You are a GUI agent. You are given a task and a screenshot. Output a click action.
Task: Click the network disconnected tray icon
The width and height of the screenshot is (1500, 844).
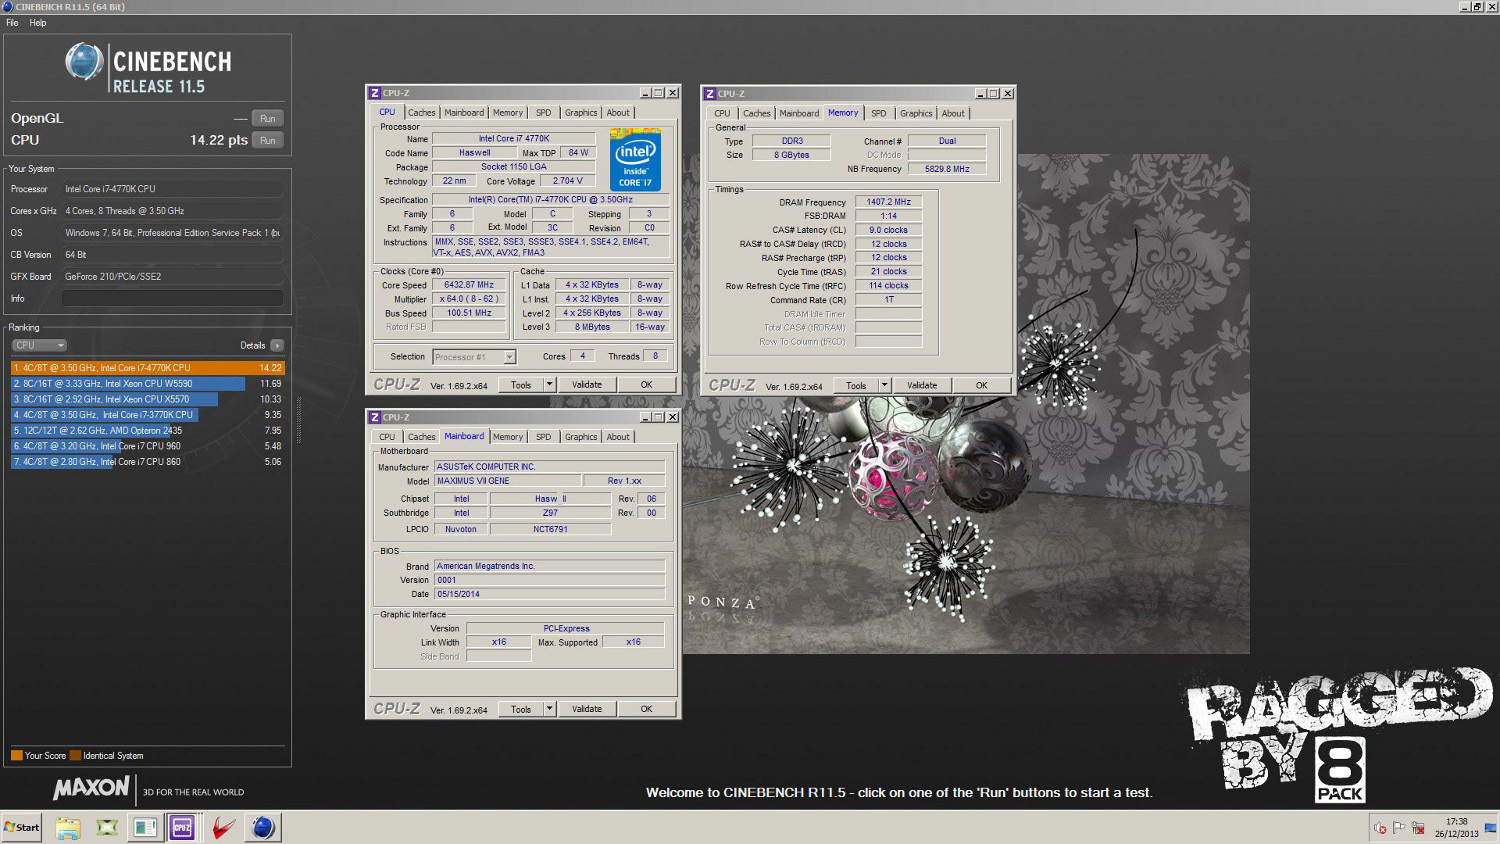(x=1417, y=828)
